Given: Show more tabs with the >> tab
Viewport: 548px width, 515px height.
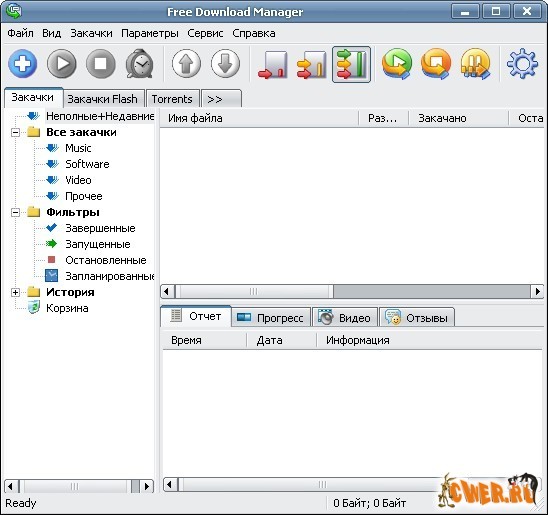Looking at the screenshot, I should click(221, 99).
